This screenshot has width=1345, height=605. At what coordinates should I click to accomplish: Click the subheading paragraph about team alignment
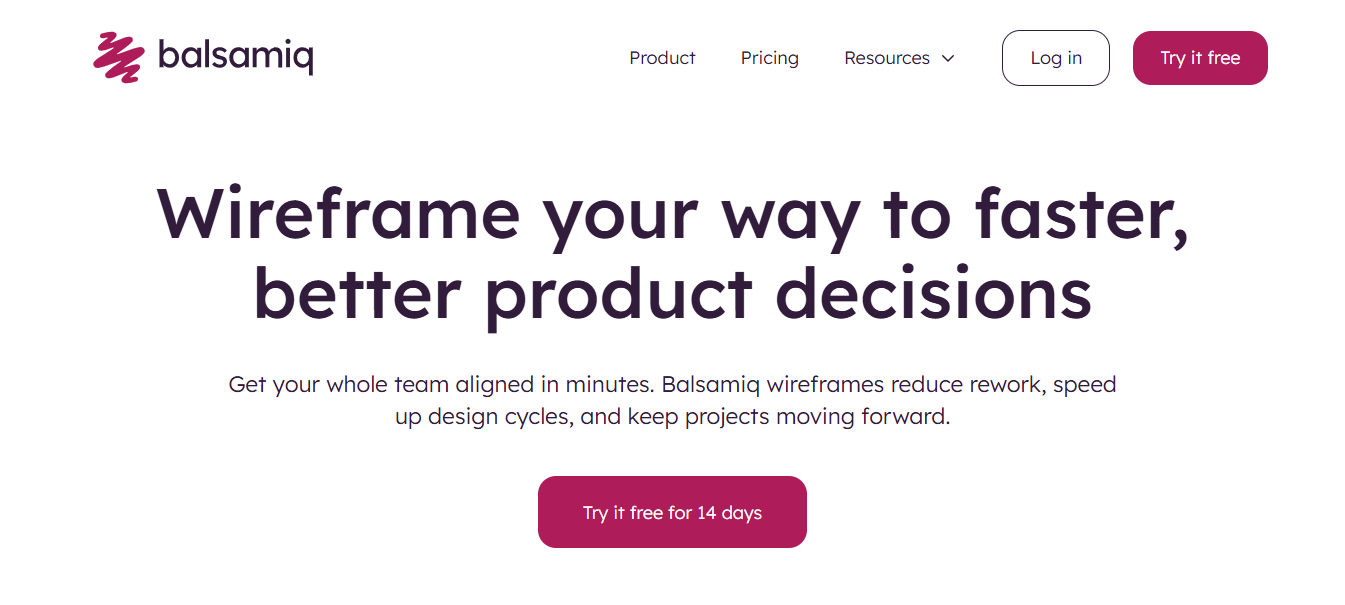672,399
